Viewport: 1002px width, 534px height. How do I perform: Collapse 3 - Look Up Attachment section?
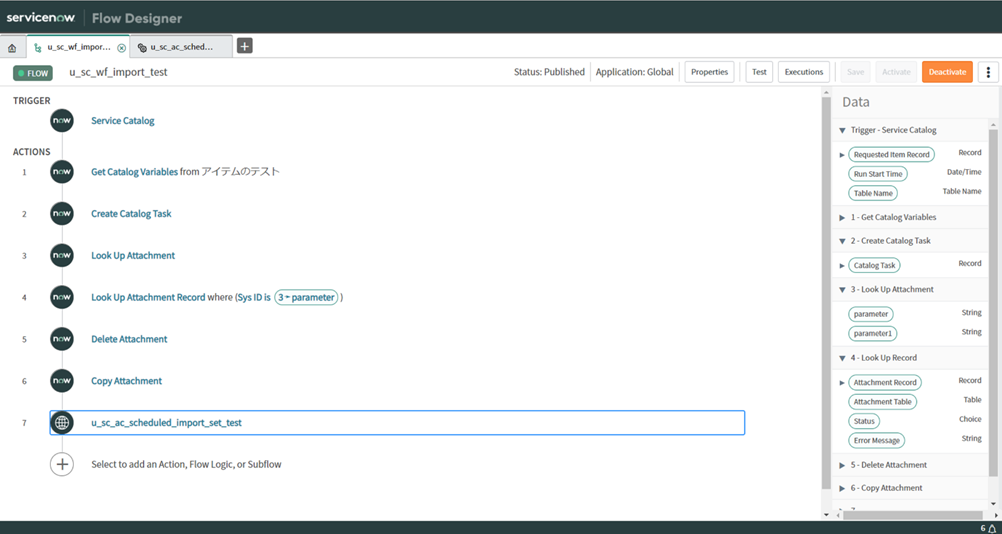[x=842, y=290]
